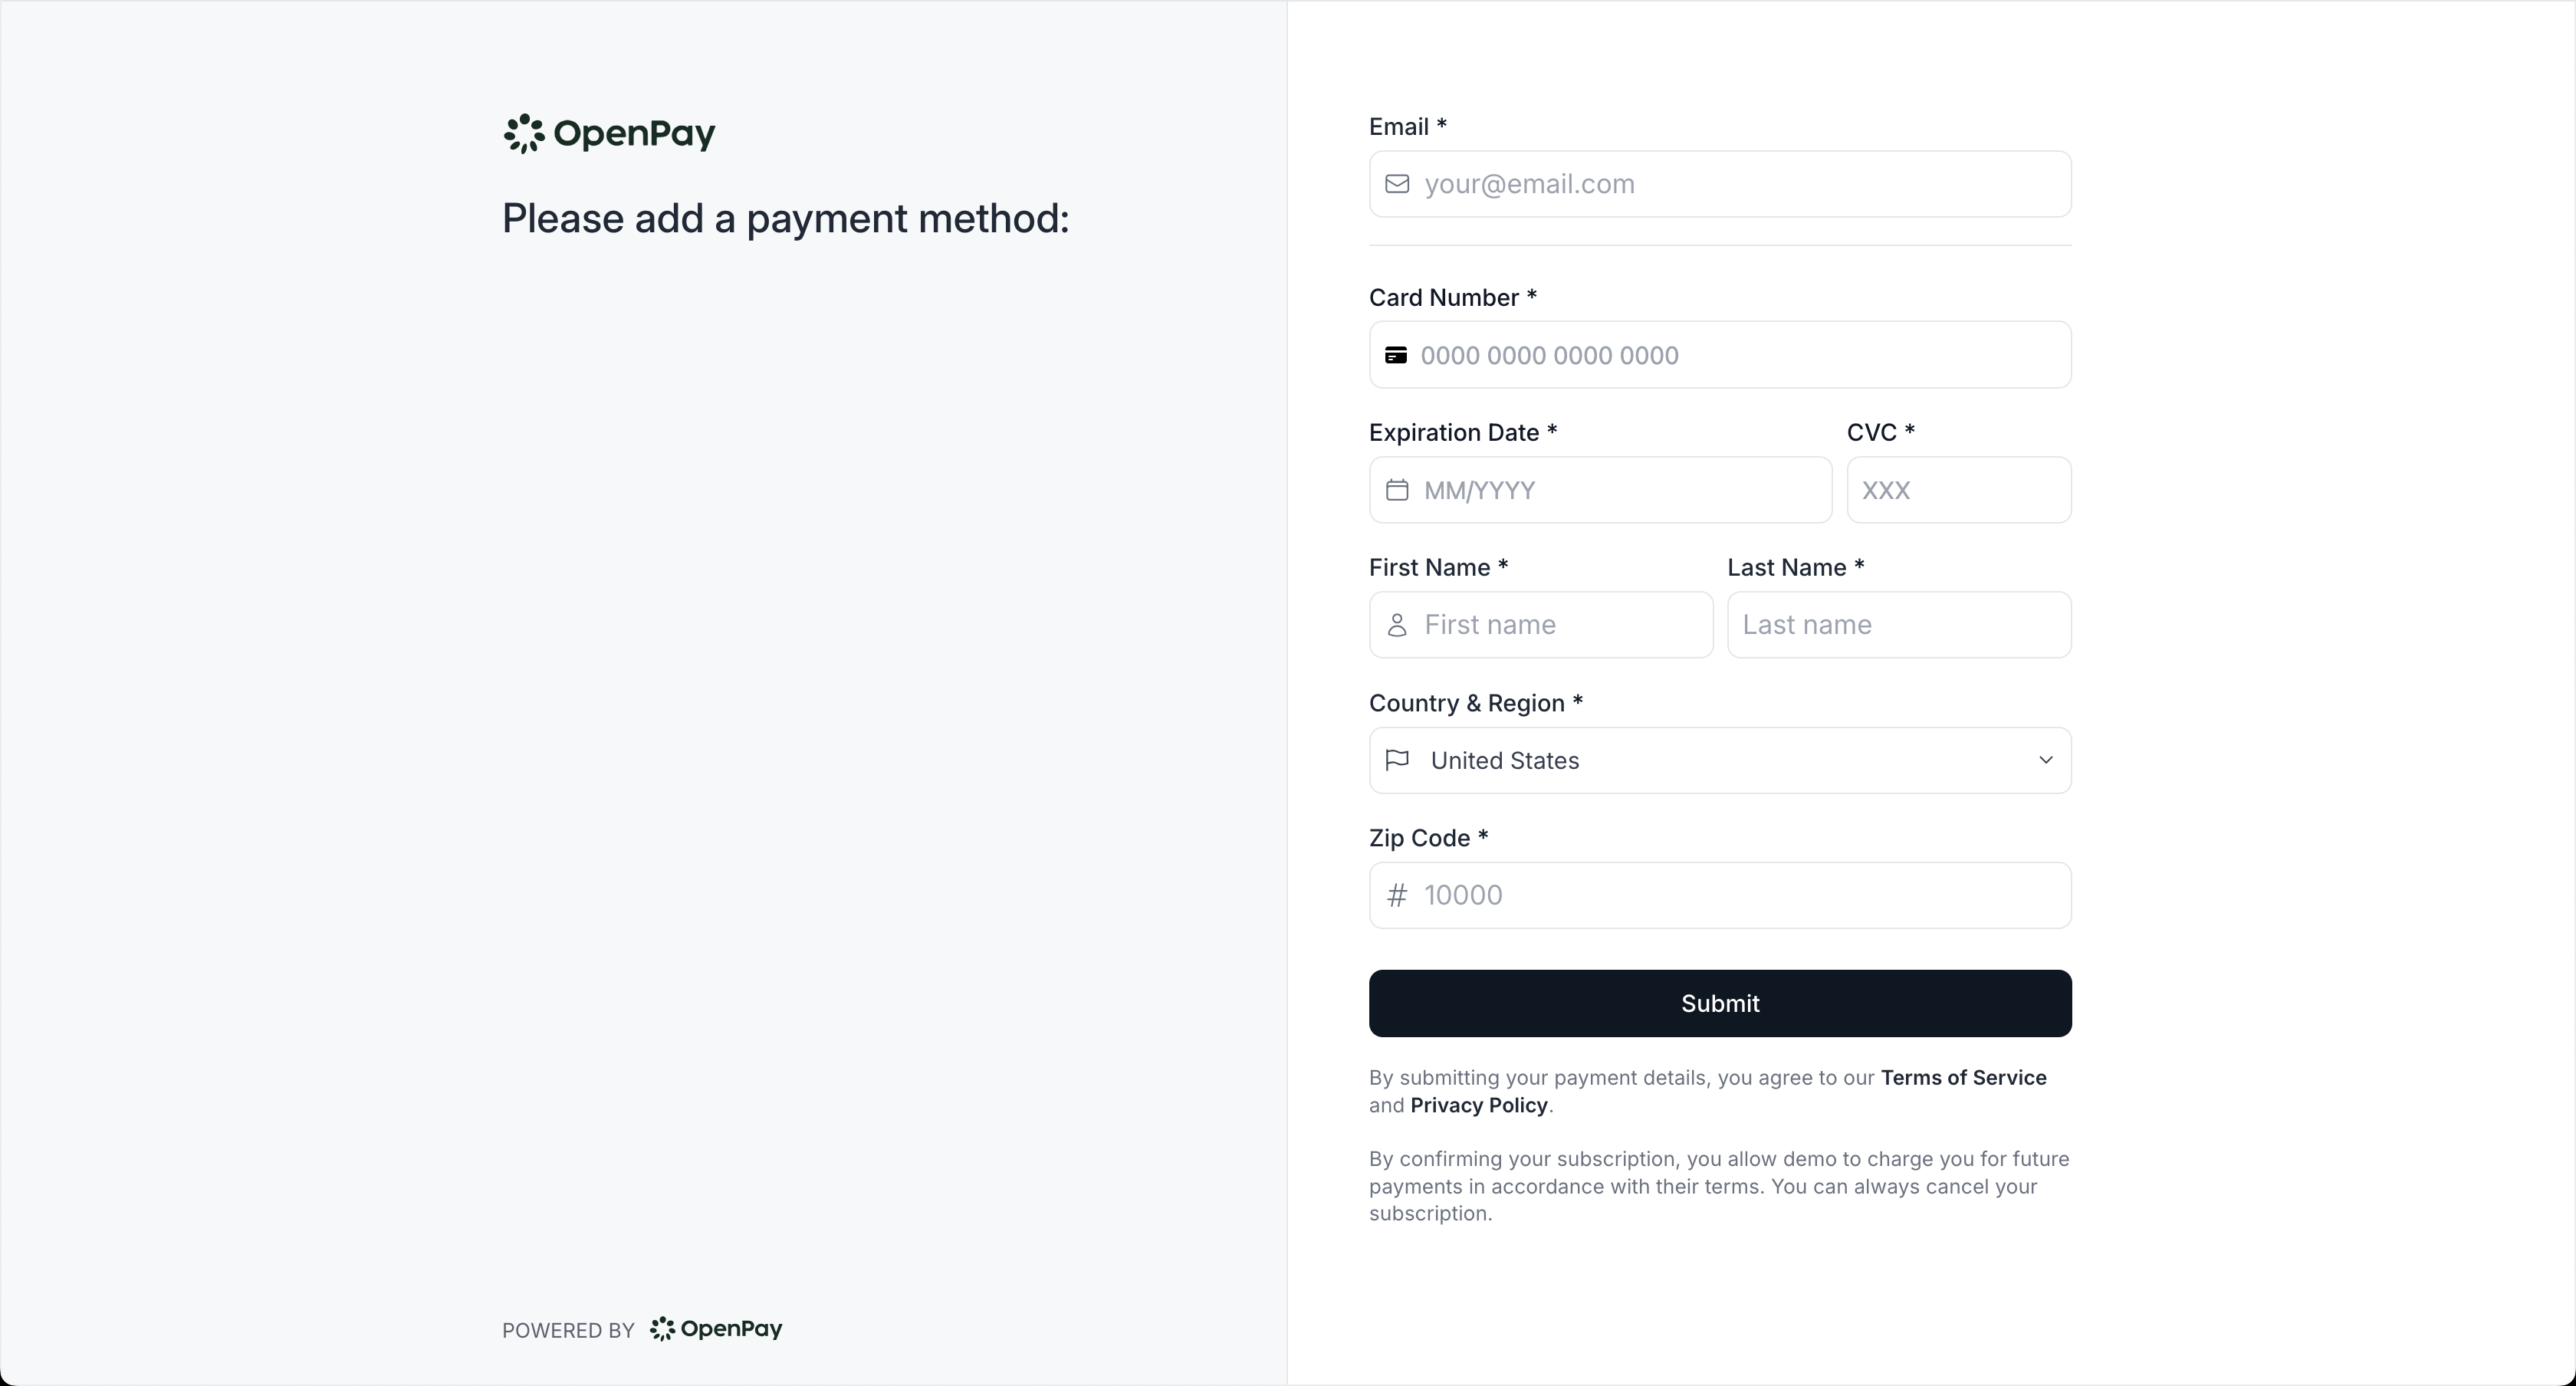The image size is (2576, 1386).
Task: Click into the Zip Code field
Action: pos(1740,895)
